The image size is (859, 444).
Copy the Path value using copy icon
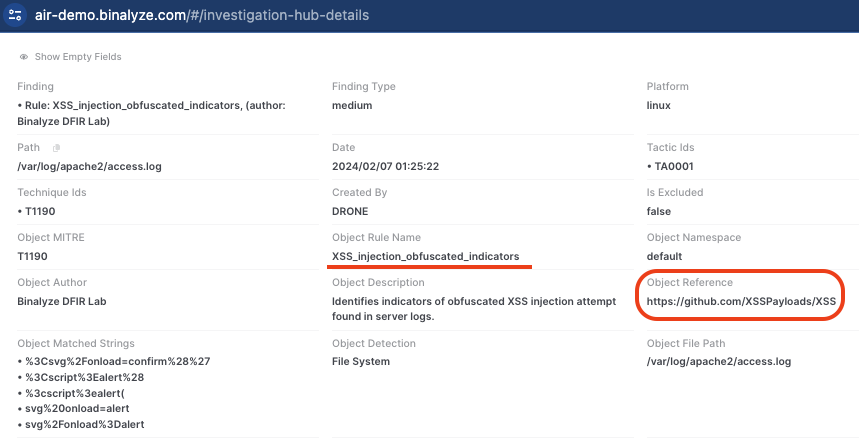[57, 148]
